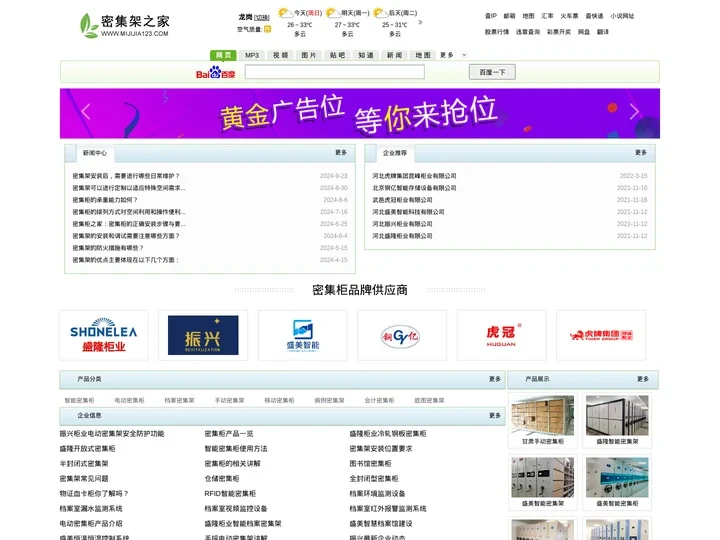
Task: Open the 企业推荐 panel tab
Action: click(395, 153)
